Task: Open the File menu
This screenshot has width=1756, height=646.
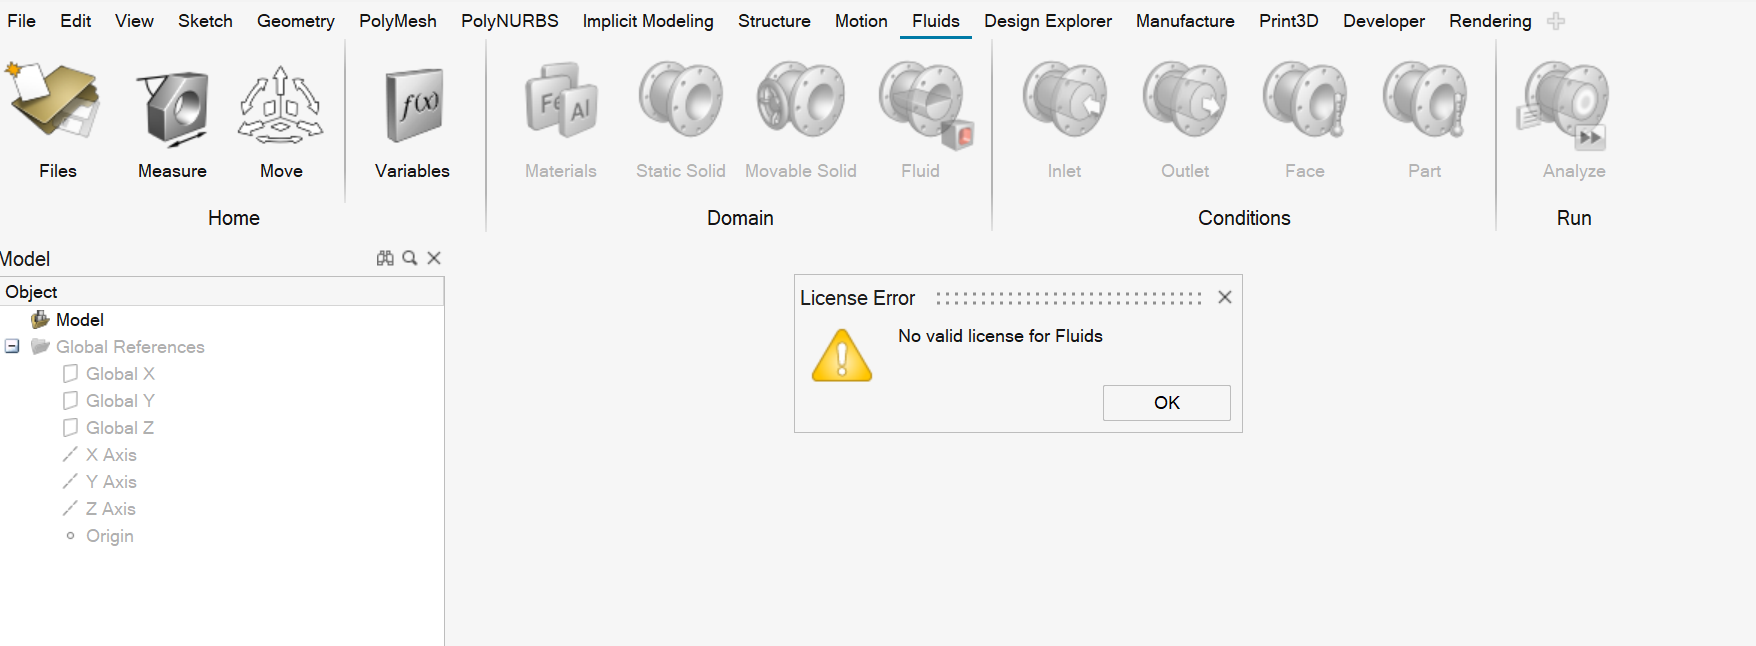Action: click(x=21, y=21)
